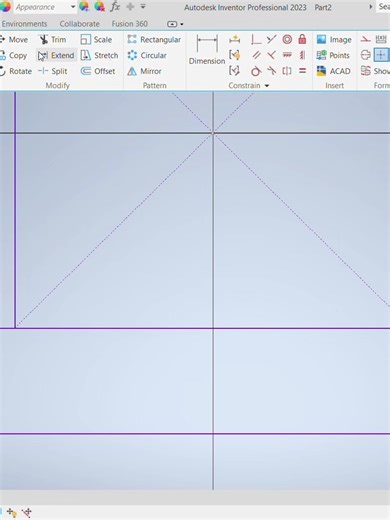Apply the Parallel constraint
Image resolution: width=390 pixels, height=520 pixels.
(x=256, y=55)
